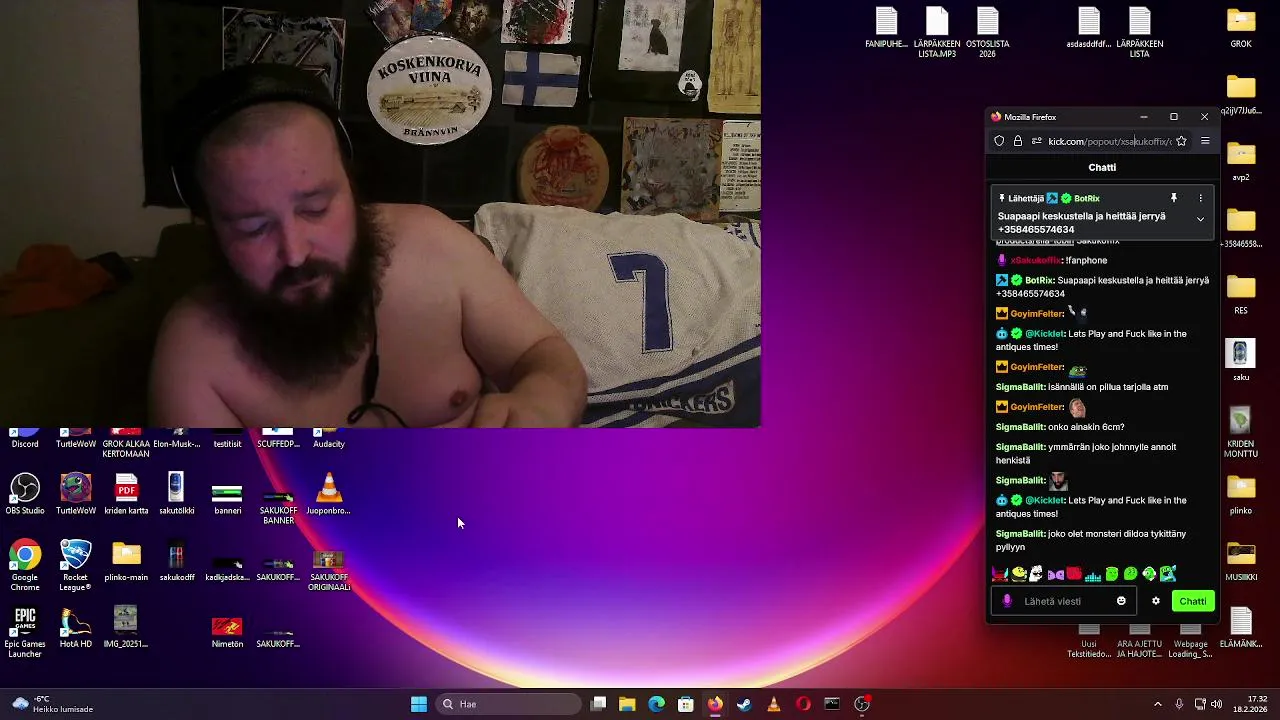Open Google Chrome desktop shortcut
This screenshot has width=1280, height=720.
tap(25, 565)
